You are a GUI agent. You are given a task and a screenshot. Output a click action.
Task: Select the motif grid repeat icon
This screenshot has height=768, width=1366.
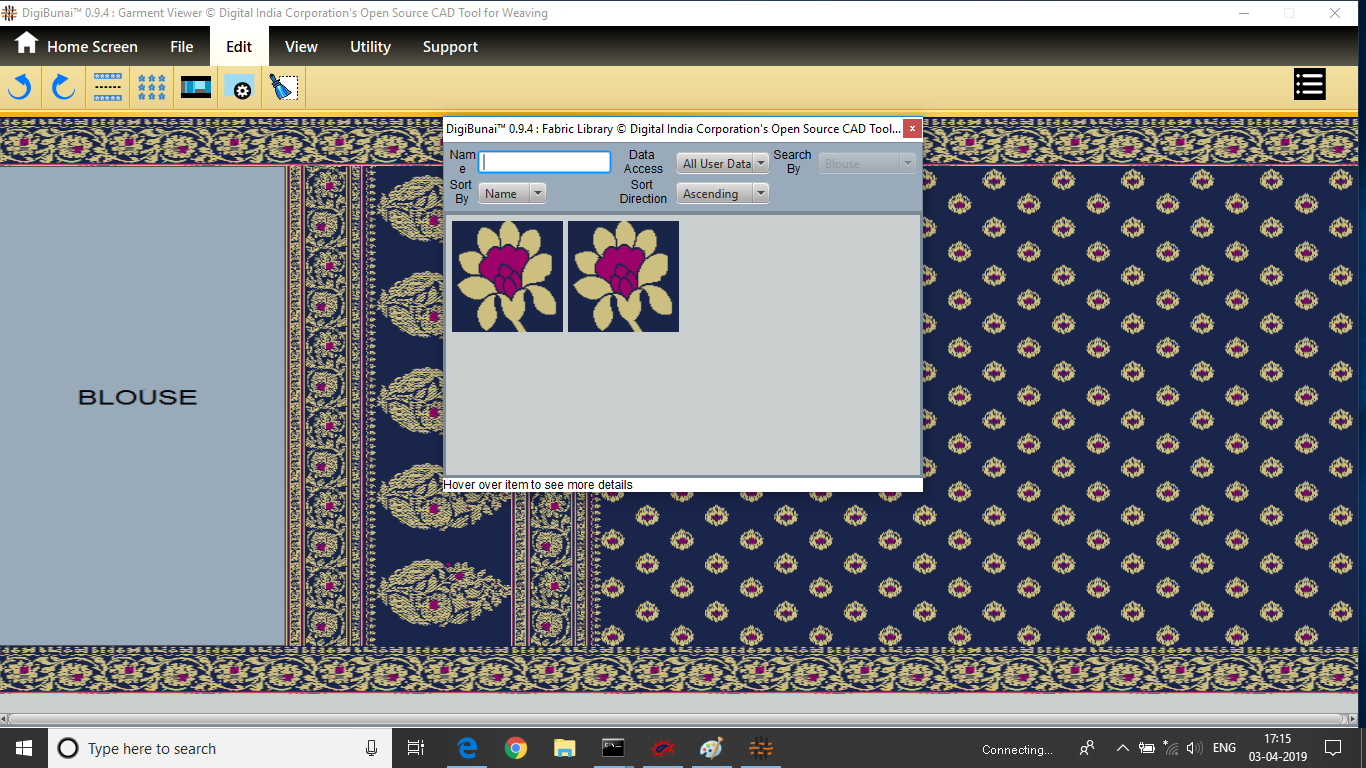tap(152, 88)
